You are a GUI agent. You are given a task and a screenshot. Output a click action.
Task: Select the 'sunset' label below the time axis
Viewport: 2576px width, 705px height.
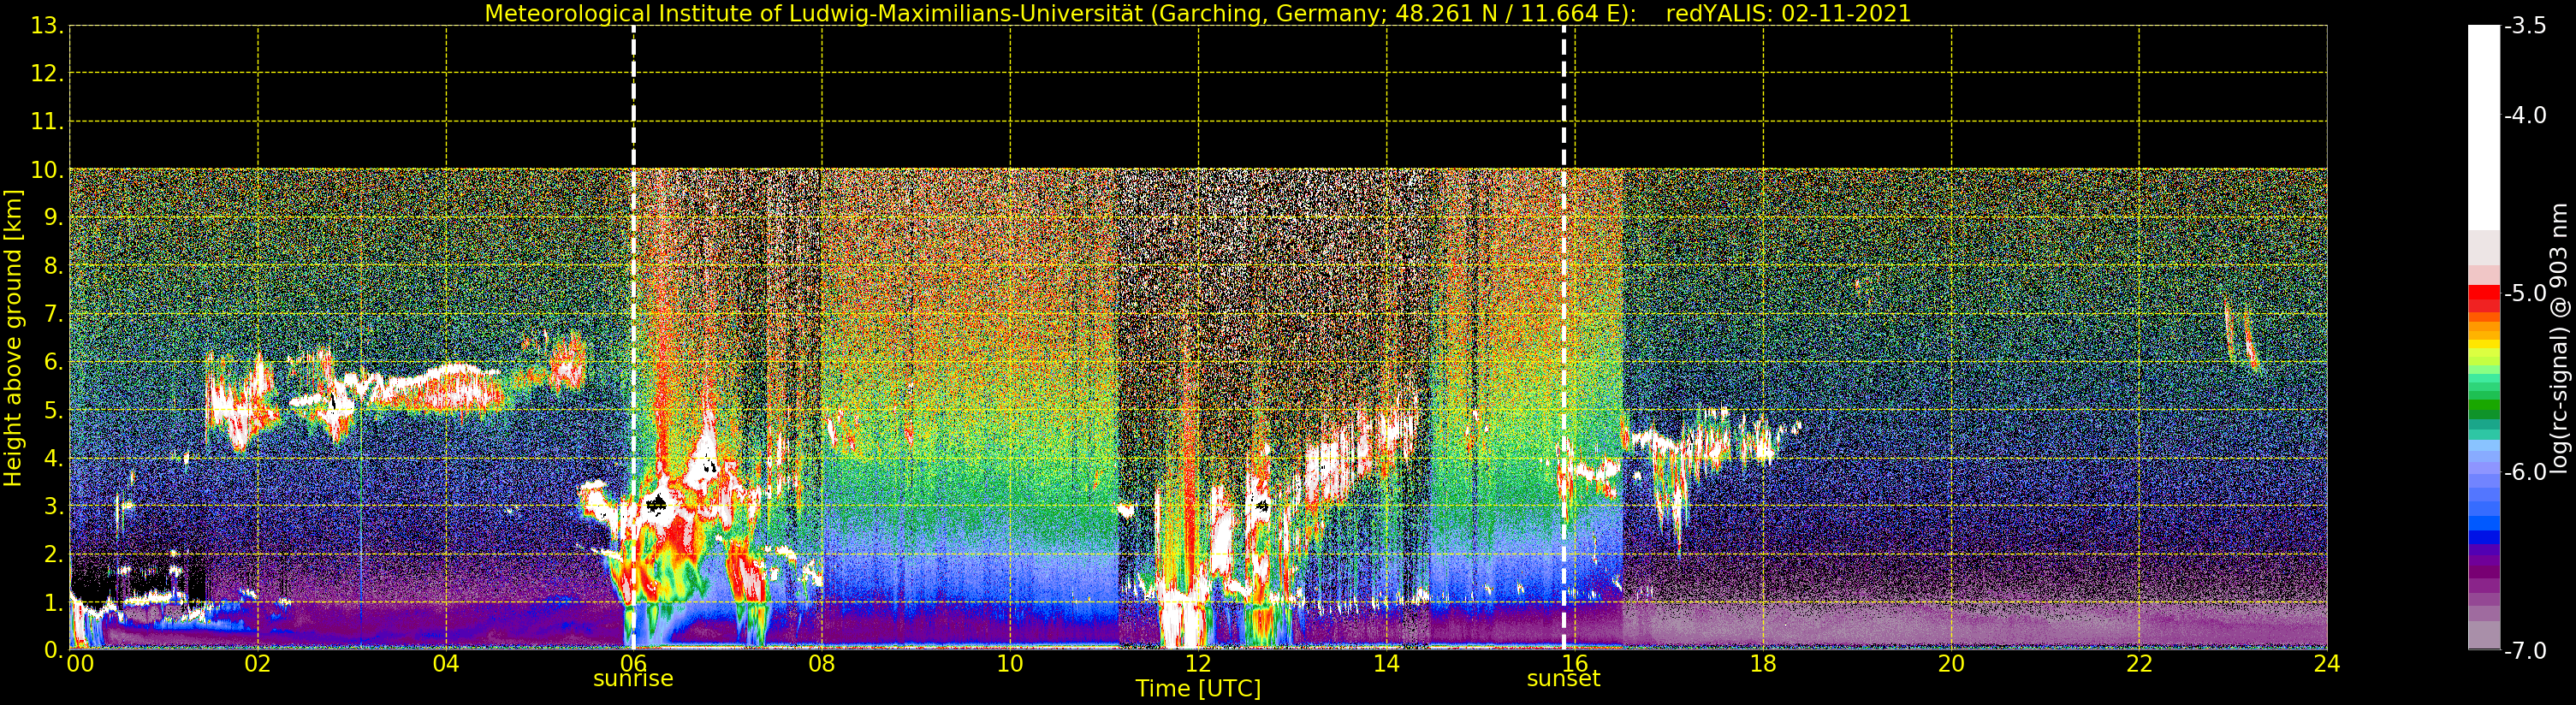coord(1563,679)
